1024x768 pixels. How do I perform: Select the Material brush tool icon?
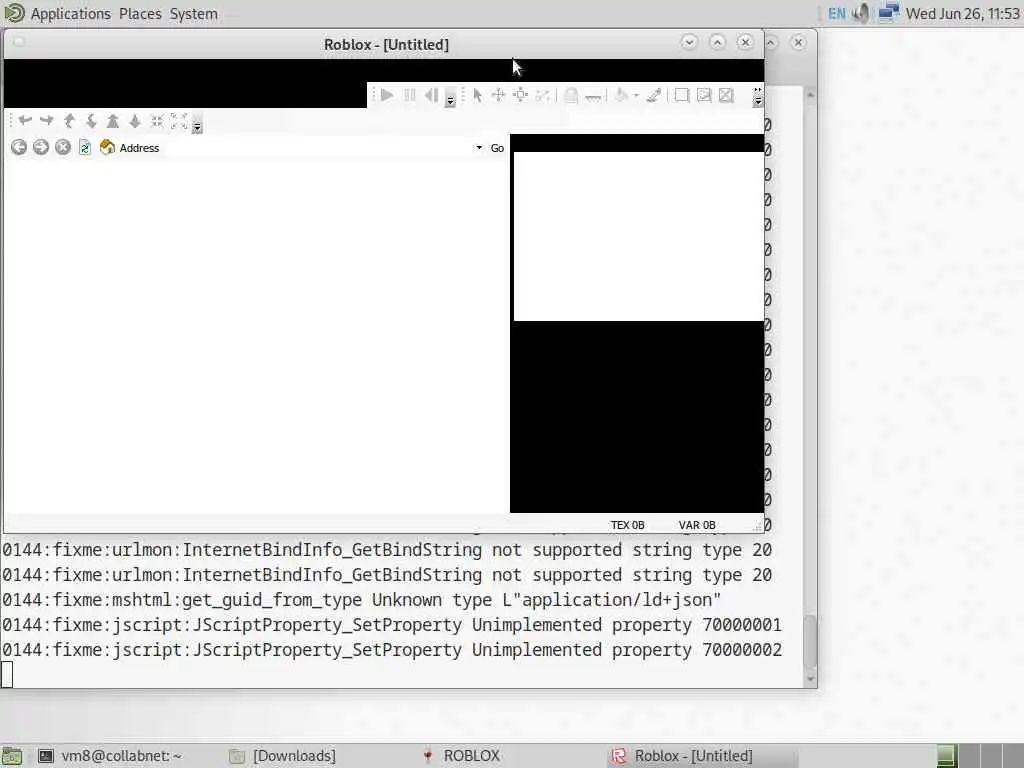pyautogui.click(x=654, y=95)
